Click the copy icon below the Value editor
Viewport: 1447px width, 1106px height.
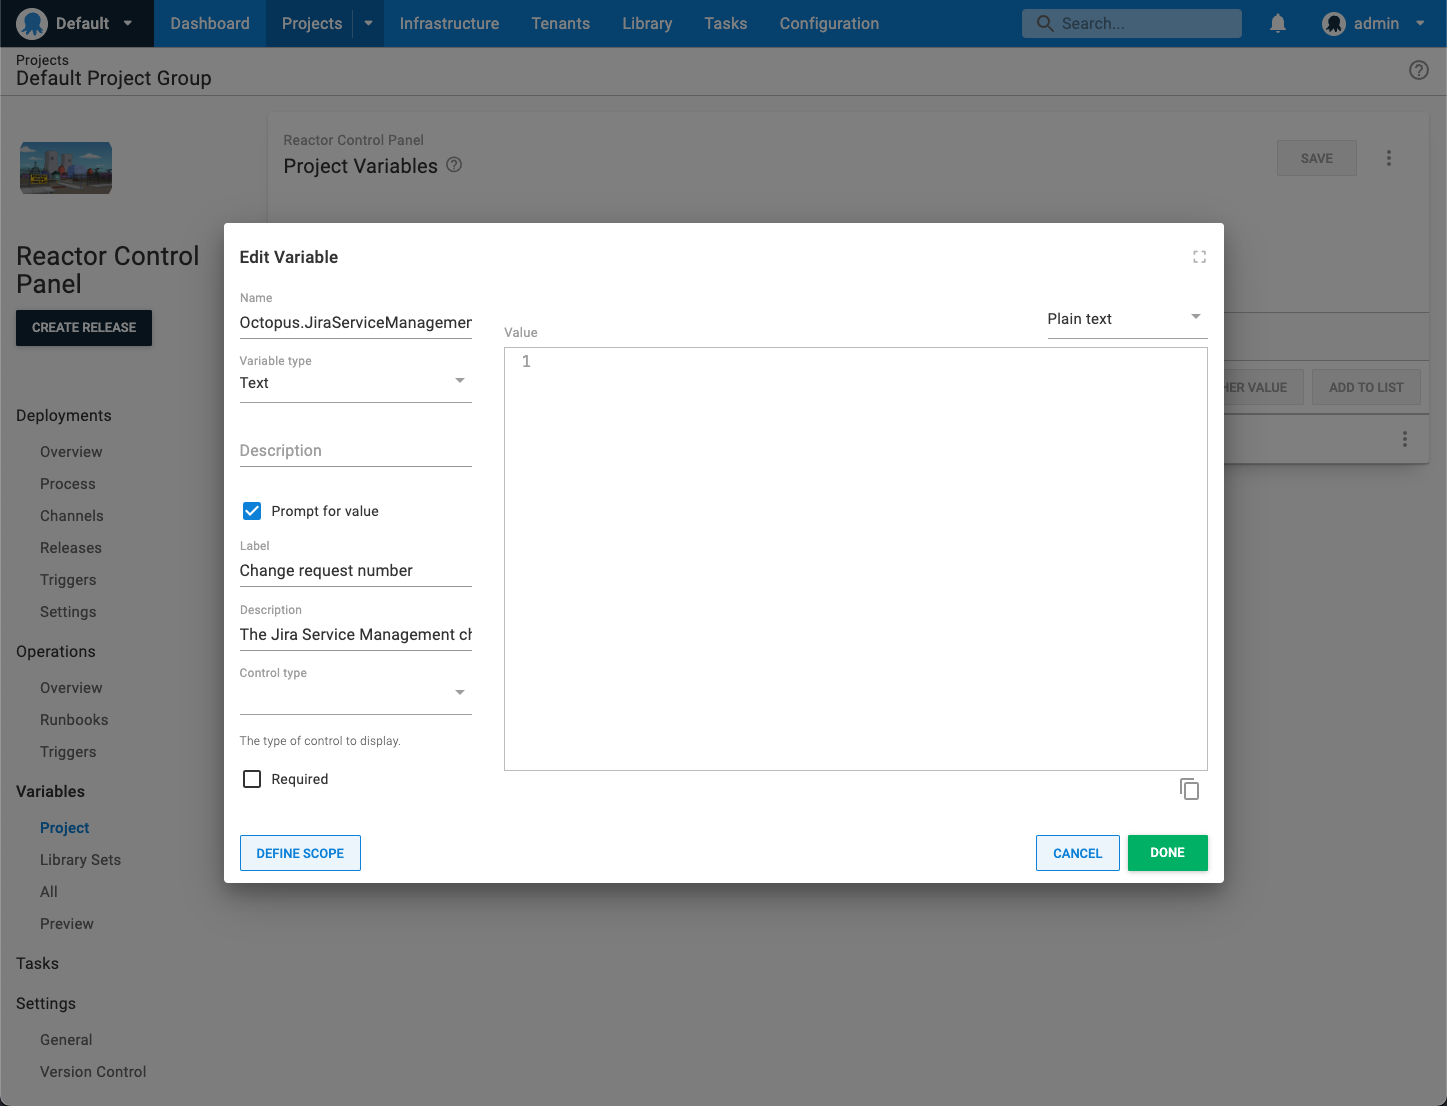[x=1189, y=789]
